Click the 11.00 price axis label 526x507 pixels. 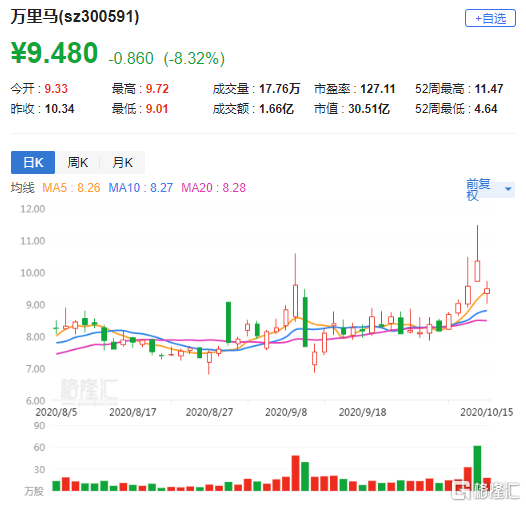pos(33,241)
